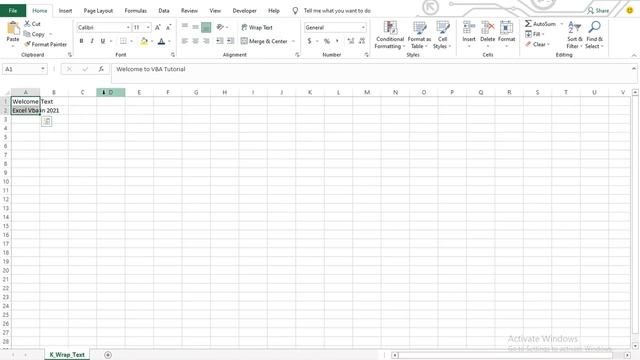
Task: Toggle Bottom Align vertical alignment
Action: tap(206, 27)
